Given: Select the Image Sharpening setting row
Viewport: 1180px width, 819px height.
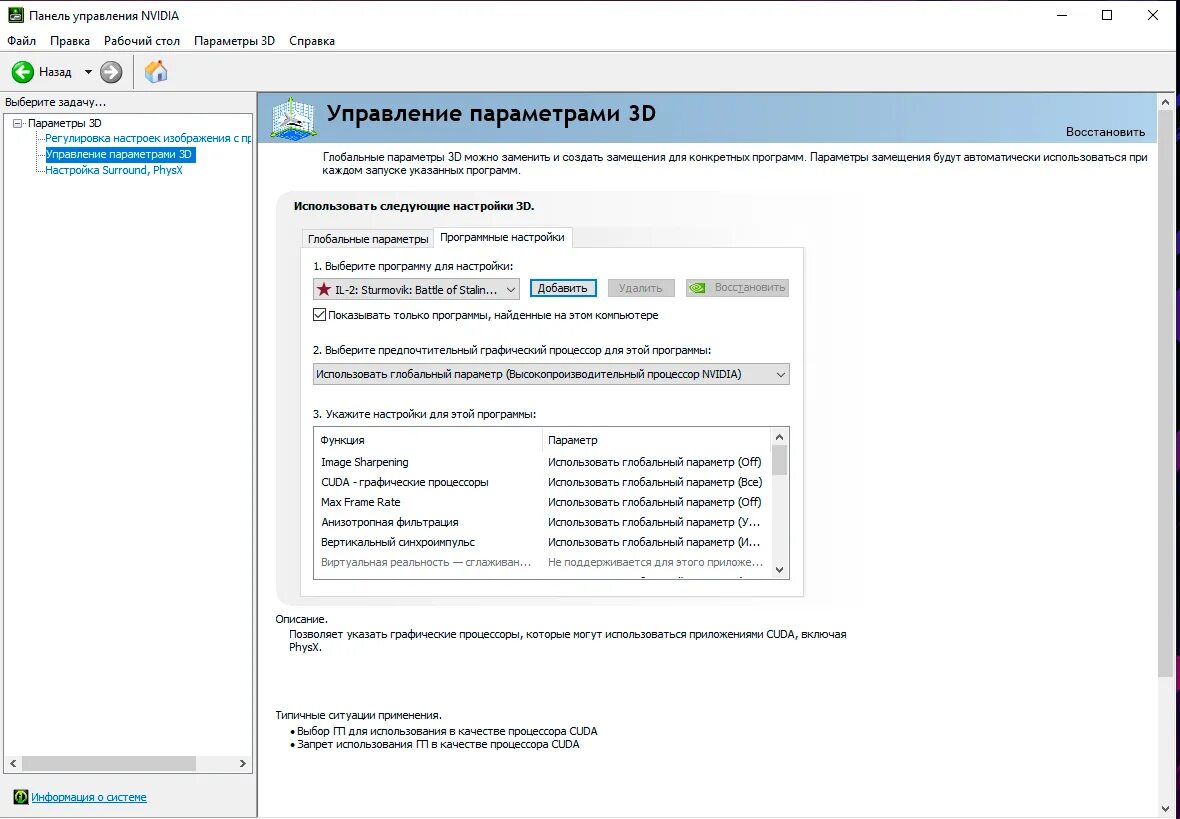Looking at the screenshot, I should click(x=542, y=462).
